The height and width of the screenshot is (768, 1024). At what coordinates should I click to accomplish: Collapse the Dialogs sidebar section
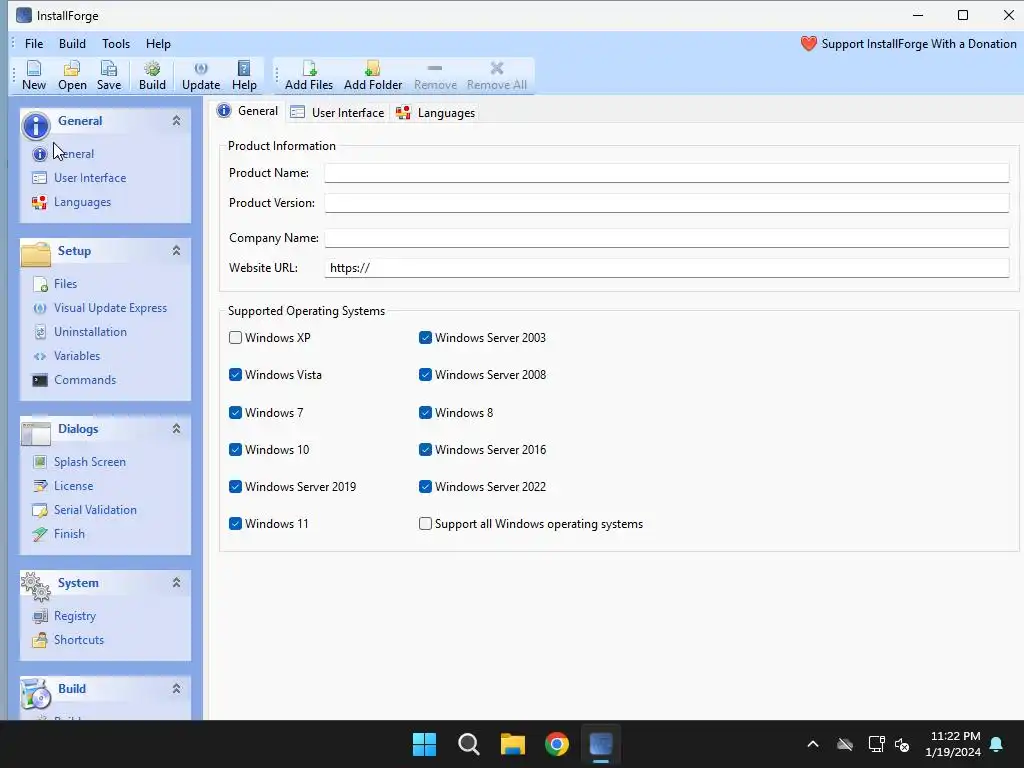(x=176, y=429)
